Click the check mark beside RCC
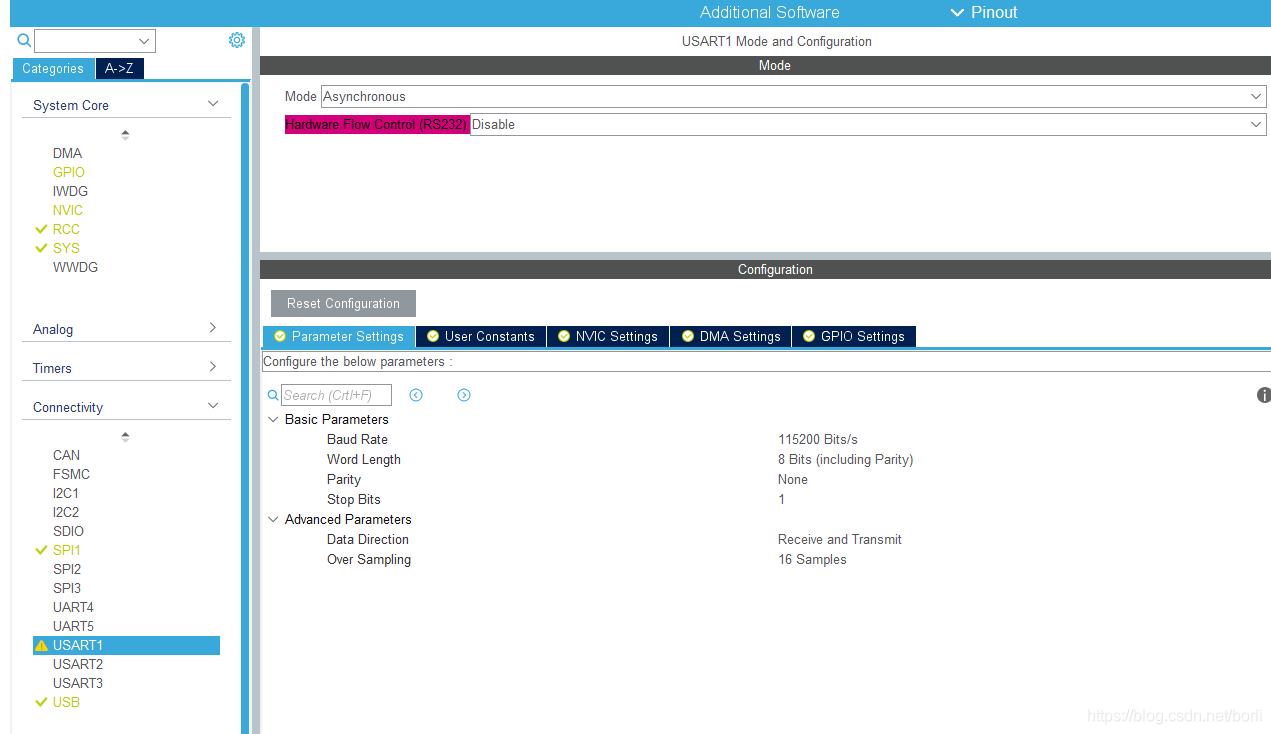 (41, 229)
